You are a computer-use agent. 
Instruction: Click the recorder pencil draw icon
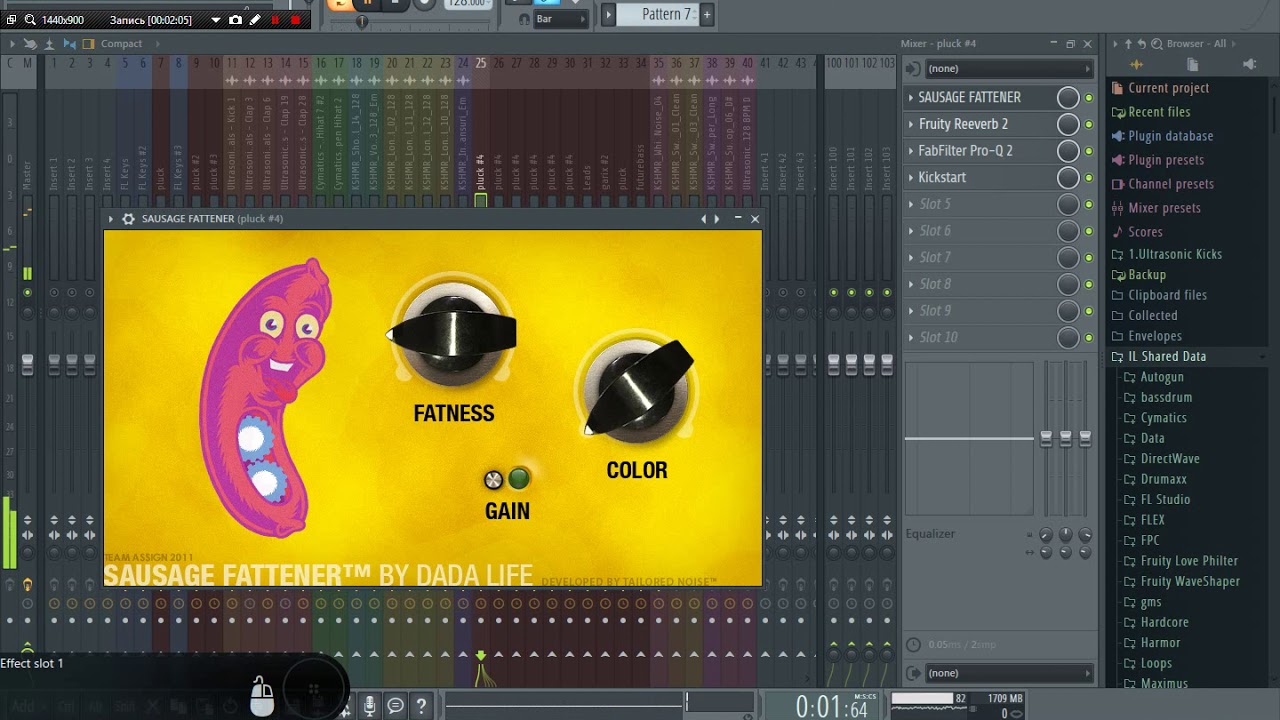pyautogui.click(x=255, y=20)
